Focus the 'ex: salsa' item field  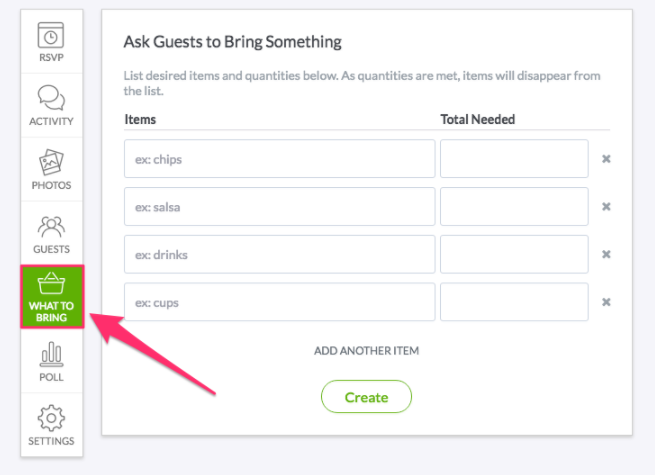tap(279, 206)
